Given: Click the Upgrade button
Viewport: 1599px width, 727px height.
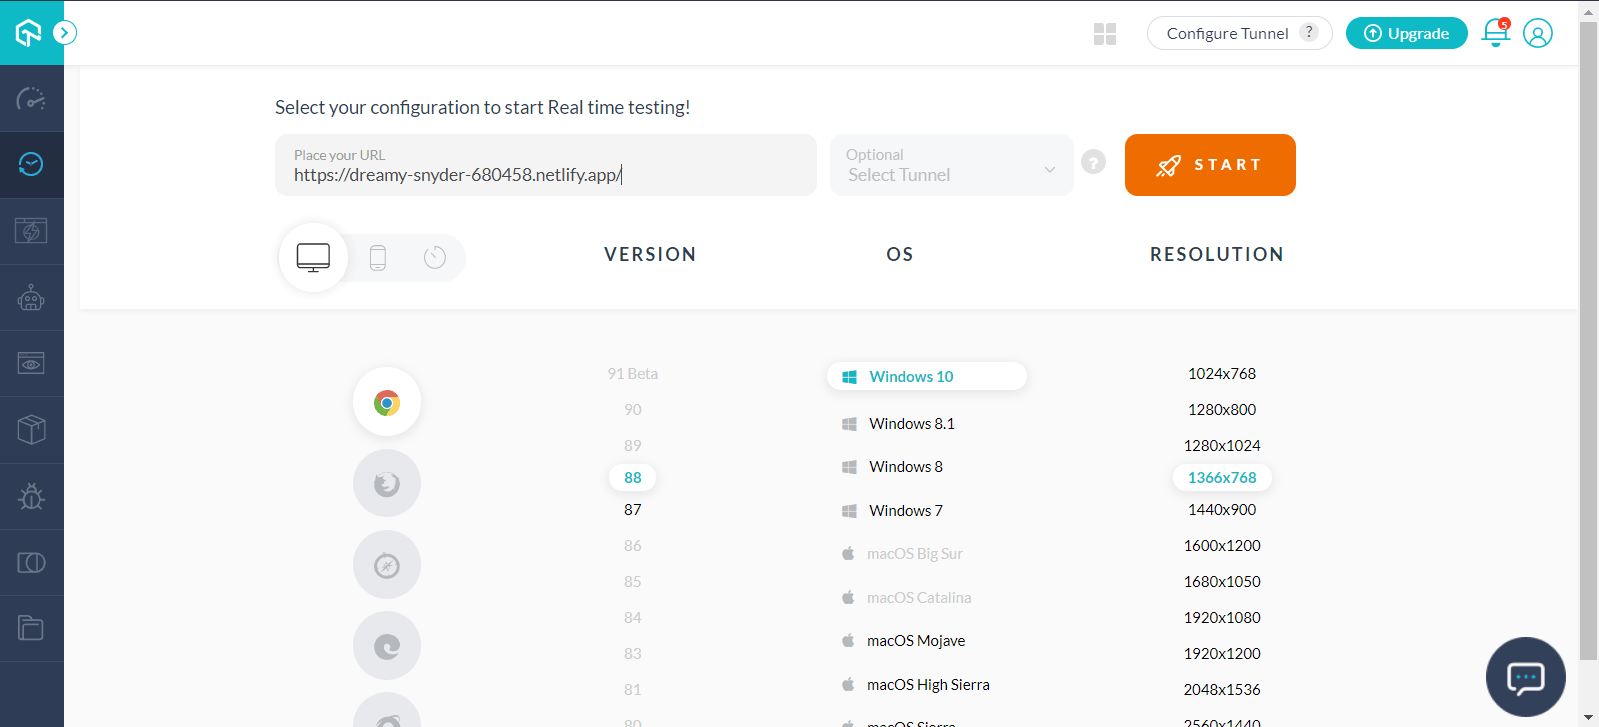Looking at the screenshot, I should [1406, 33].
